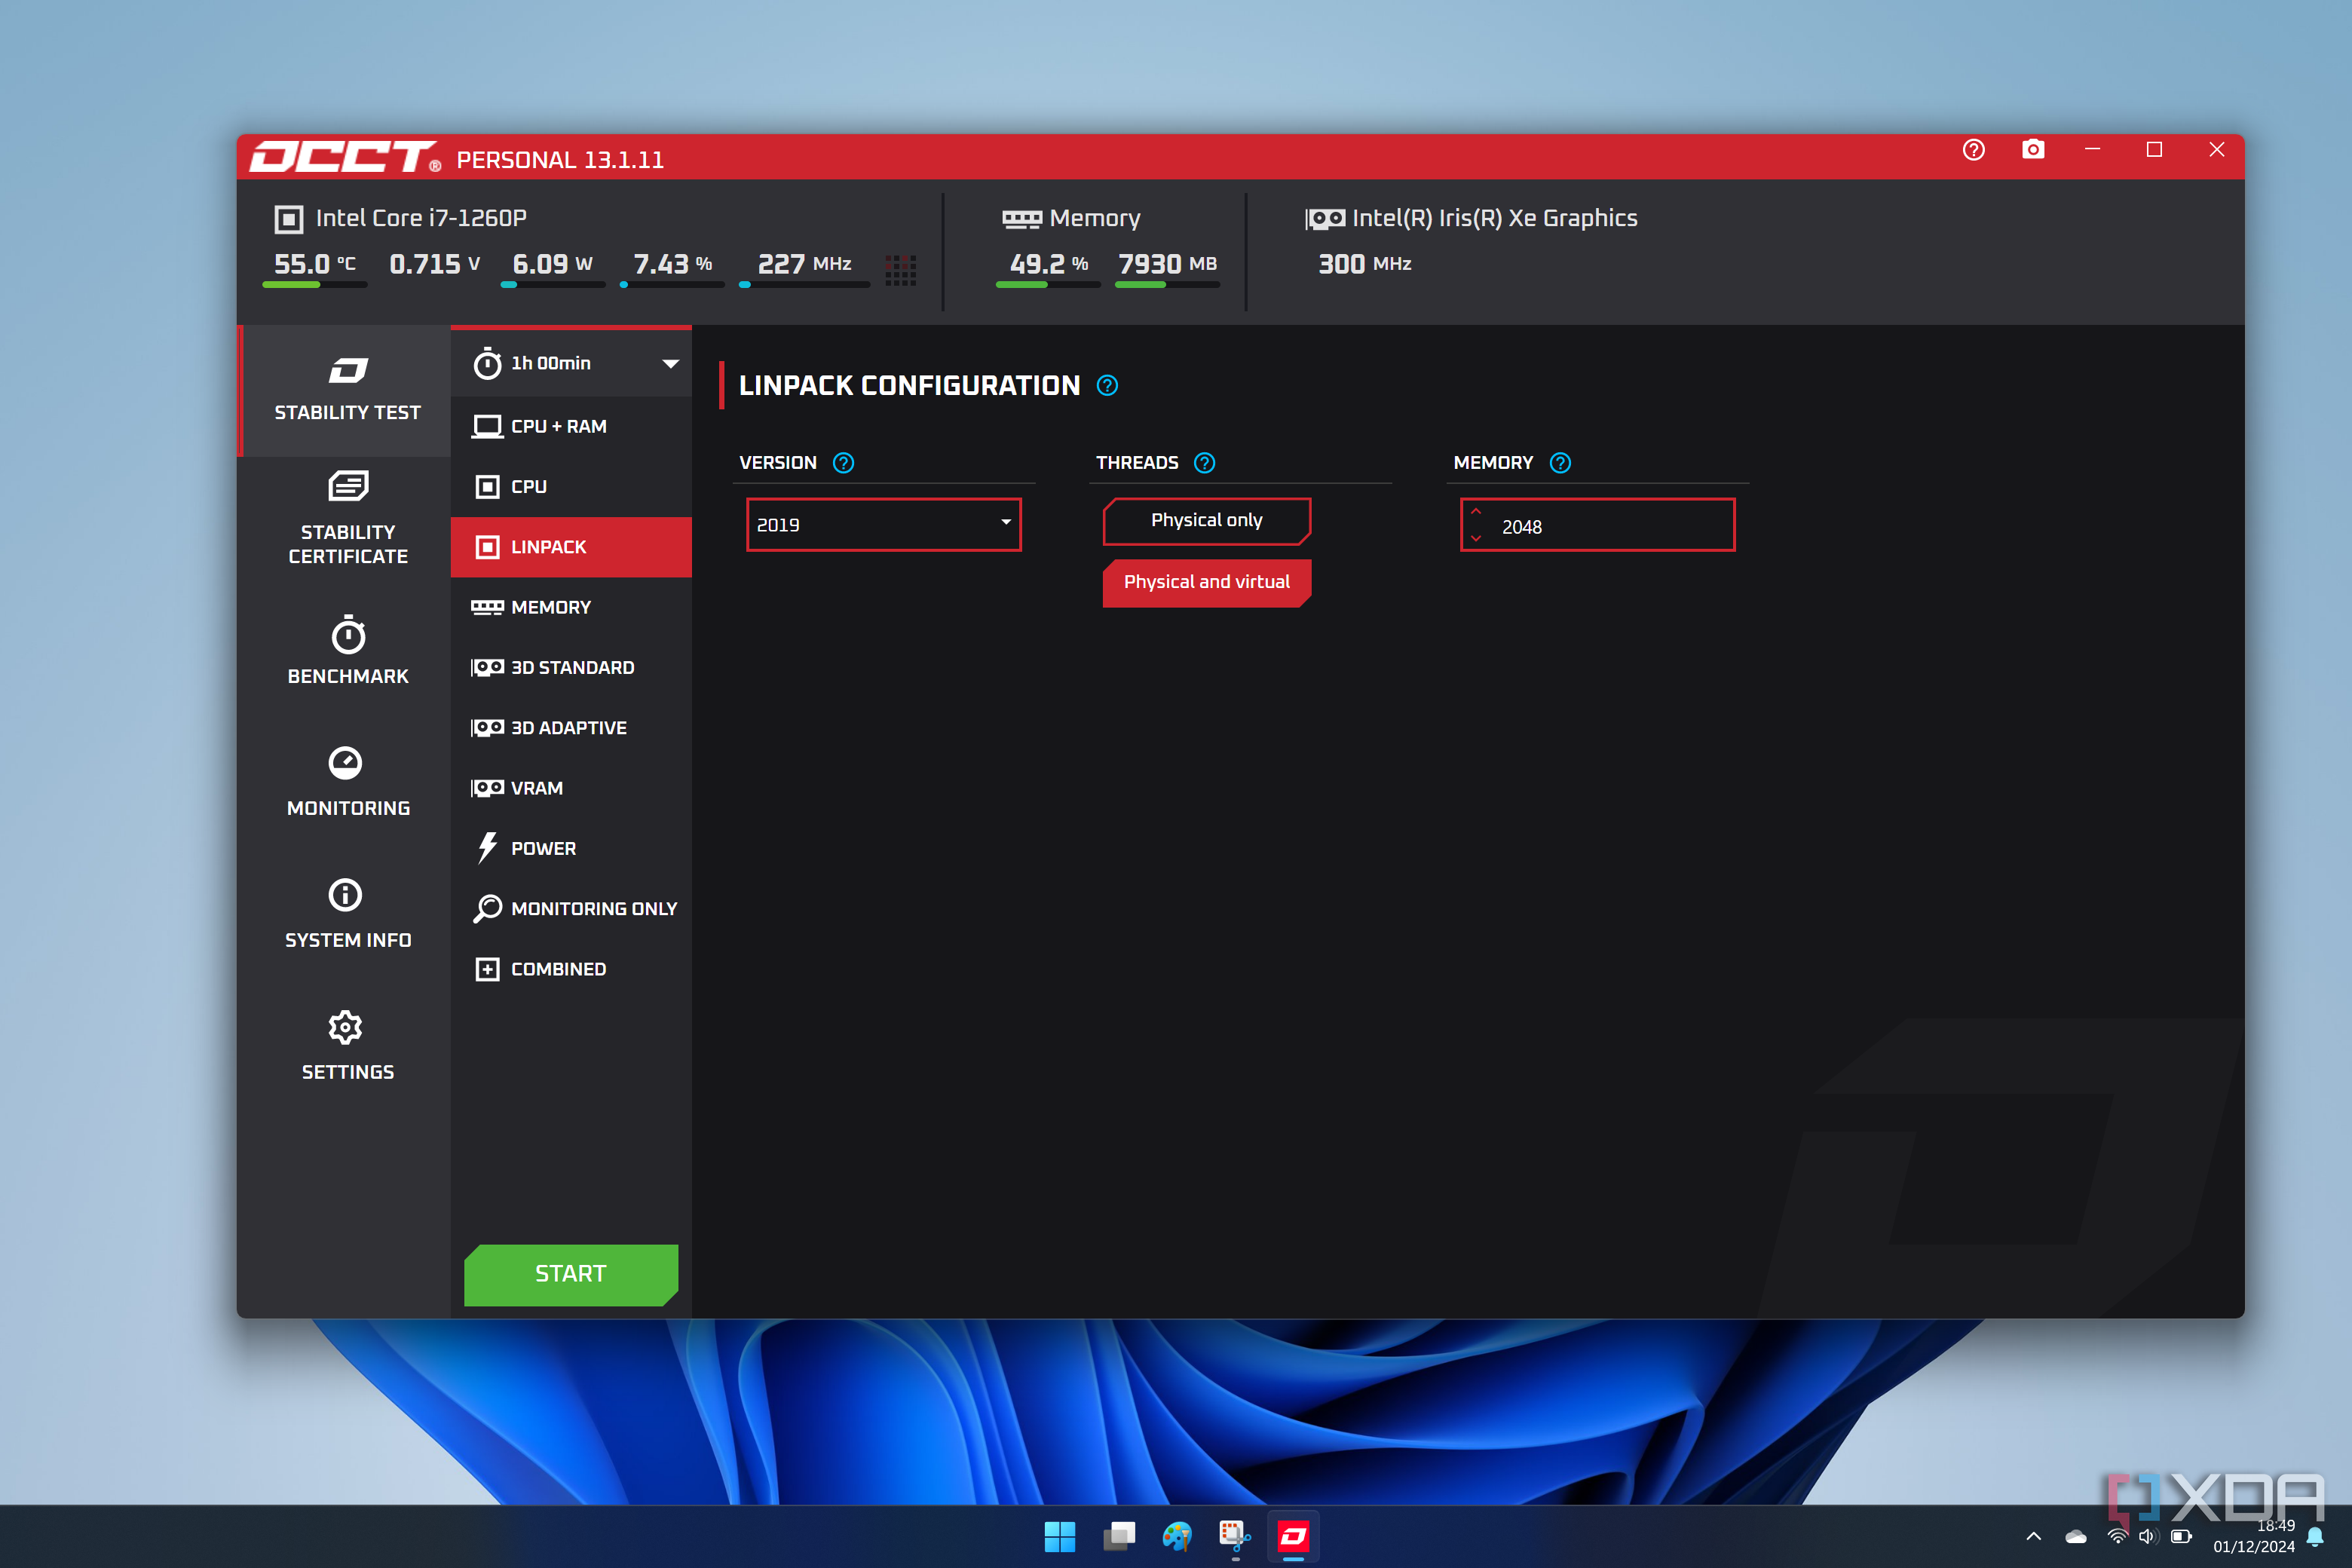Switch to the VRAM test
This screenshot has height=1568, width=2352.
tap(536, 788)
